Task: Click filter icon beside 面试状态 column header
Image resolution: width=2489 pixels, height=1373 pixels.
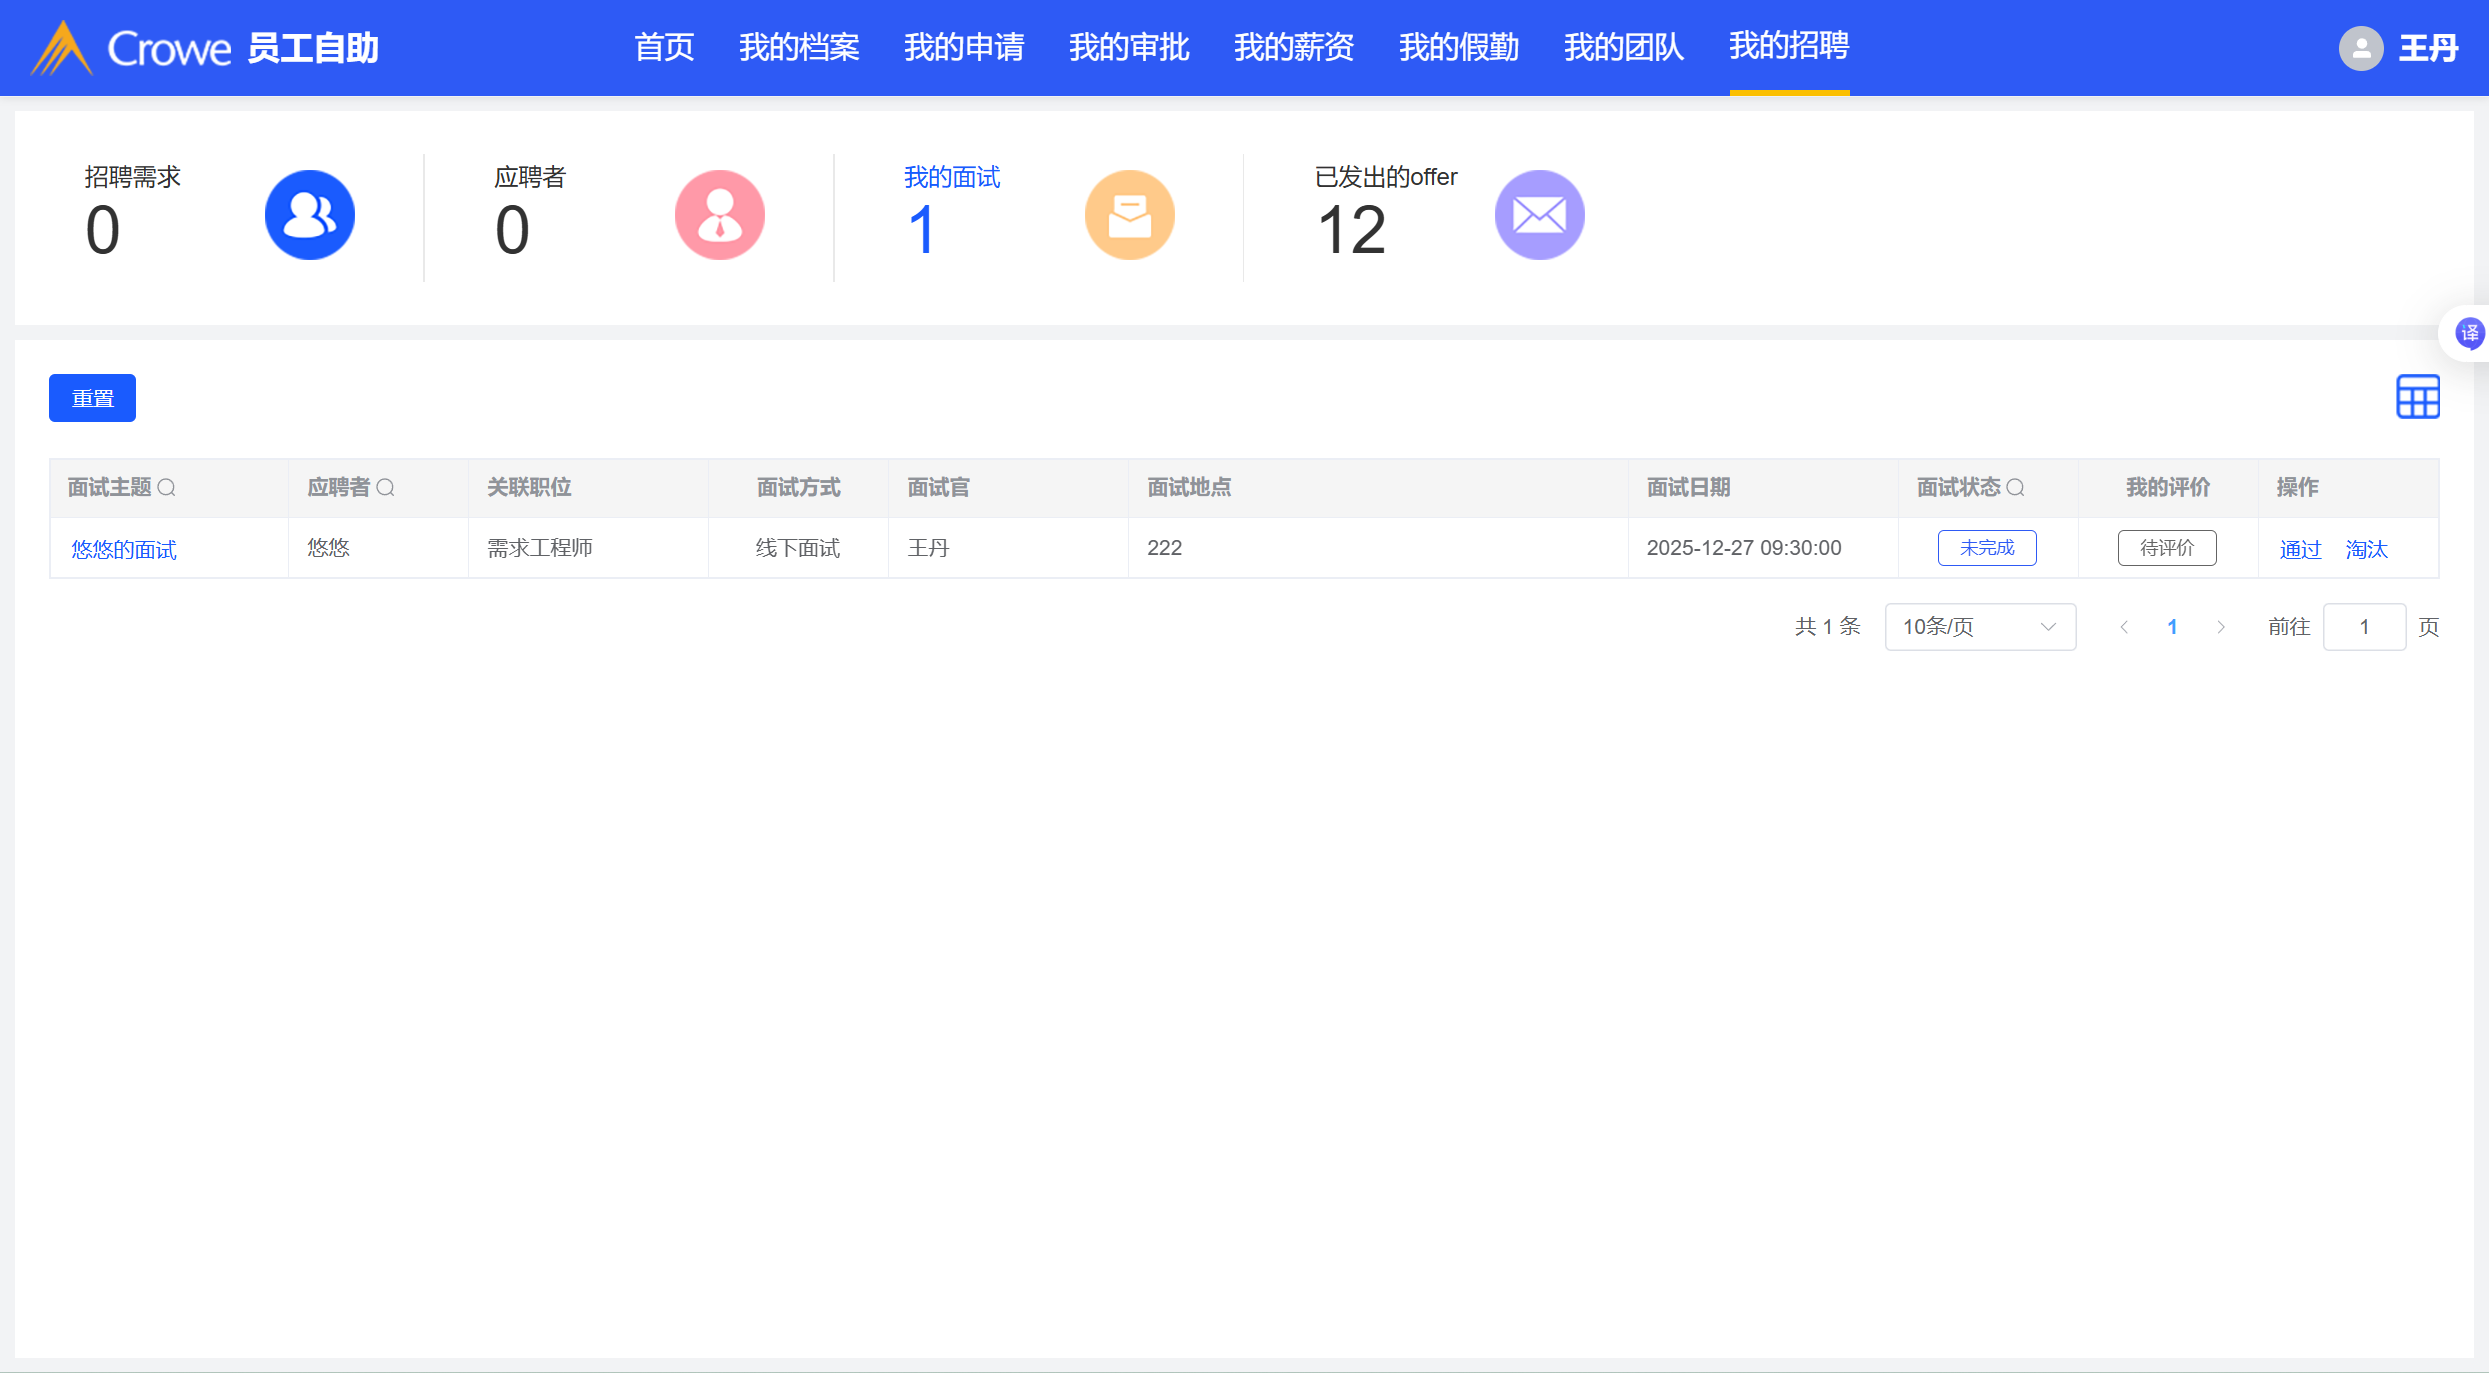Action: tap(2015, 488)
